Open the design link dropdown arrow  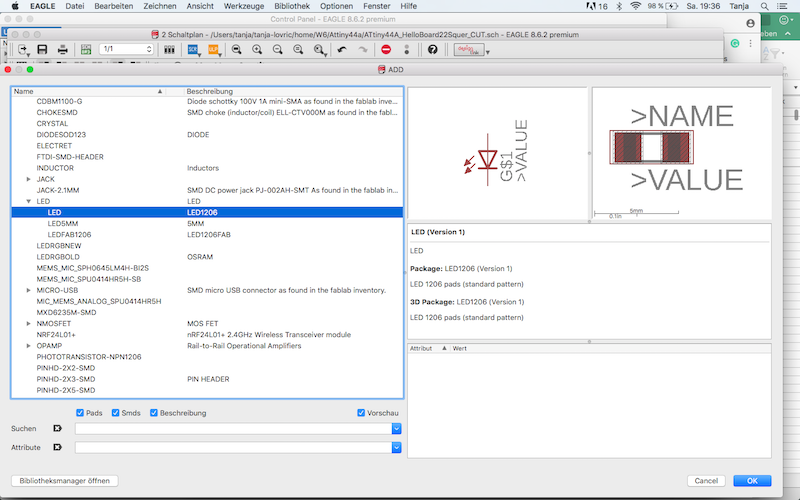(x=487, y=53)
